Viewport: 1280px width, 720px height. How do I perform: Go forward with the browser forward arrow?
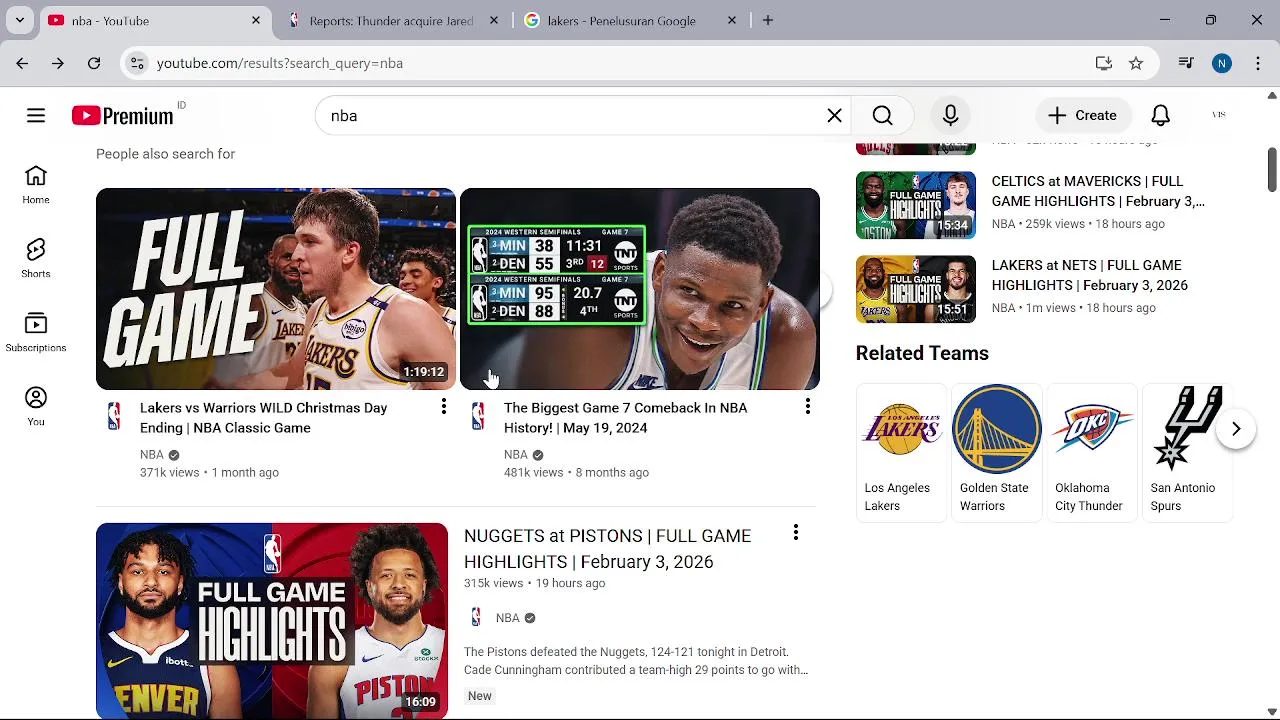(58, 63)
